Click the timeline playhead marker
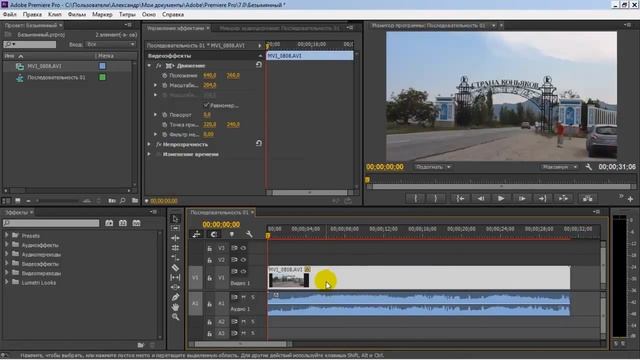Screen dimensions: 640x360 (268, 236)
